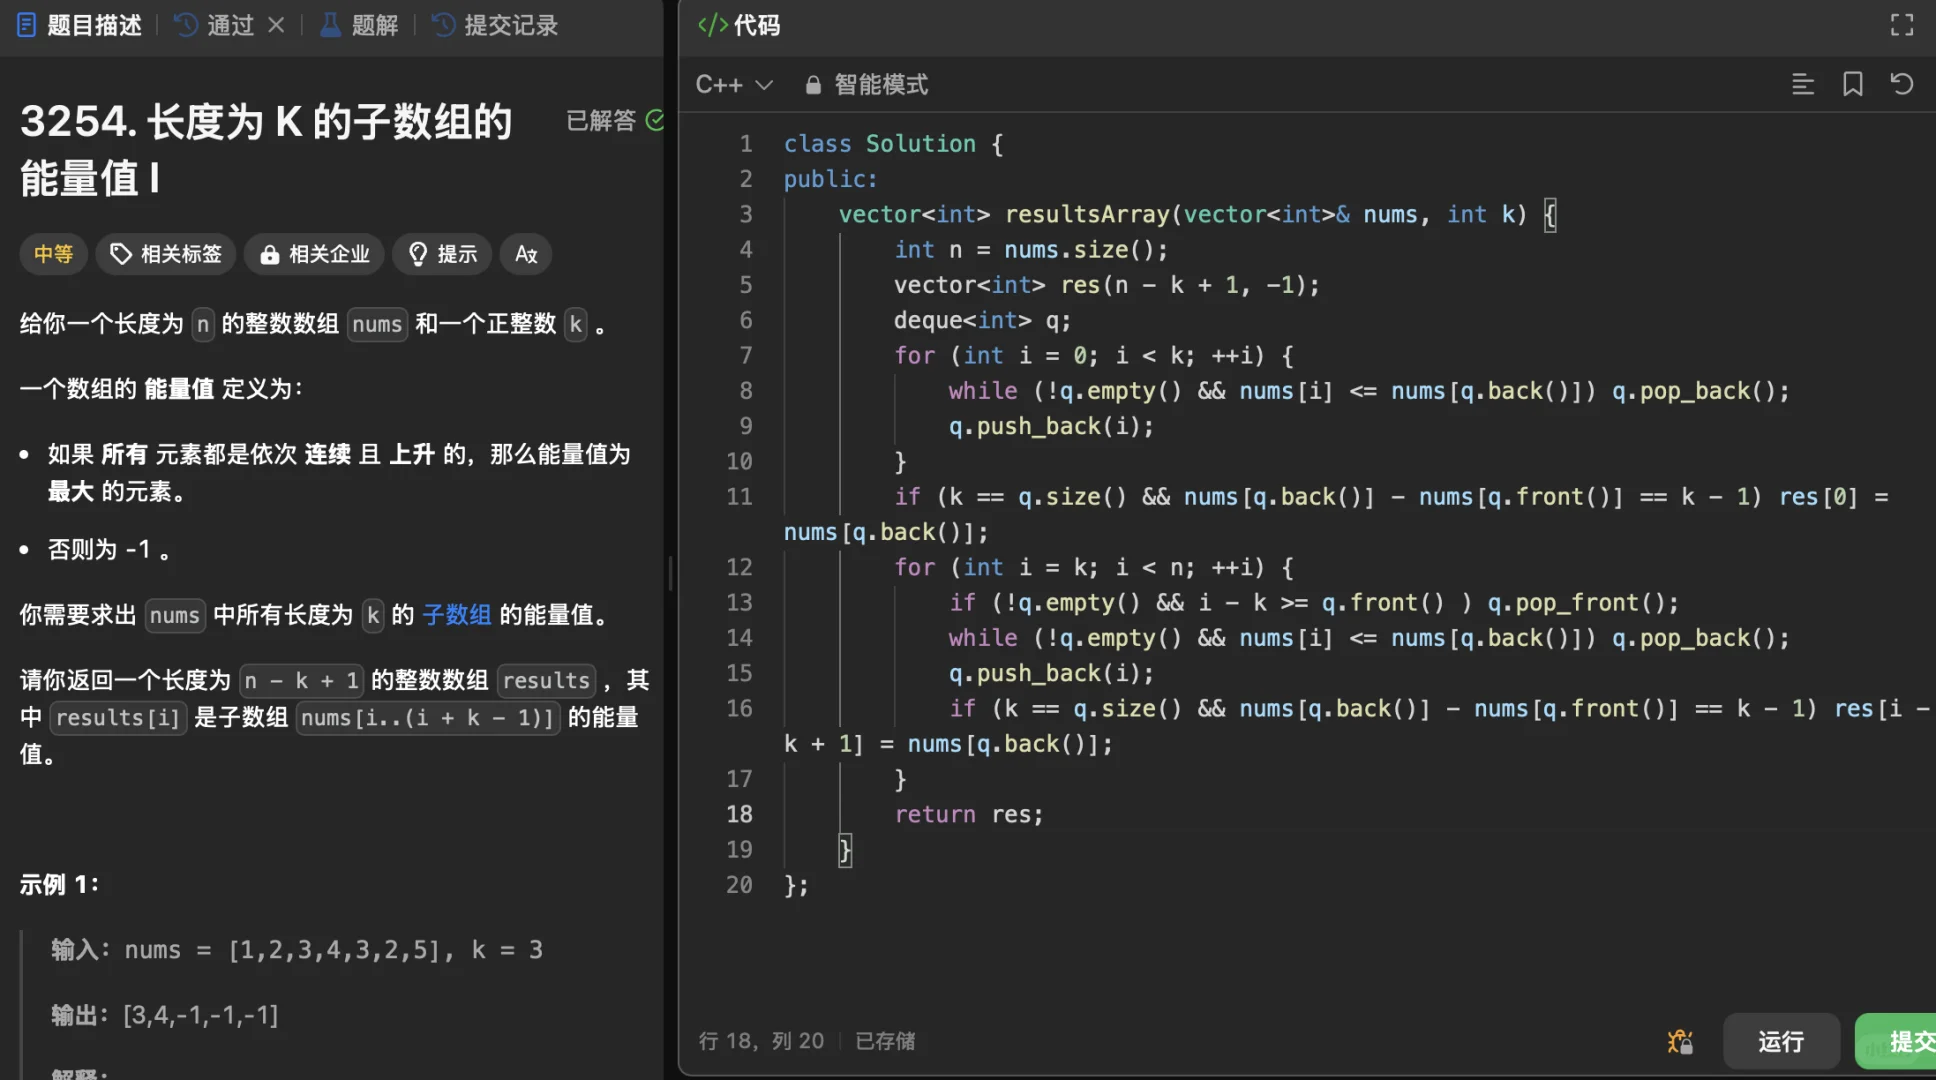1936x1080 pixels.
Task: Click the 'q.push_back(i);' line 9
Action: (x=1051, y=427)
